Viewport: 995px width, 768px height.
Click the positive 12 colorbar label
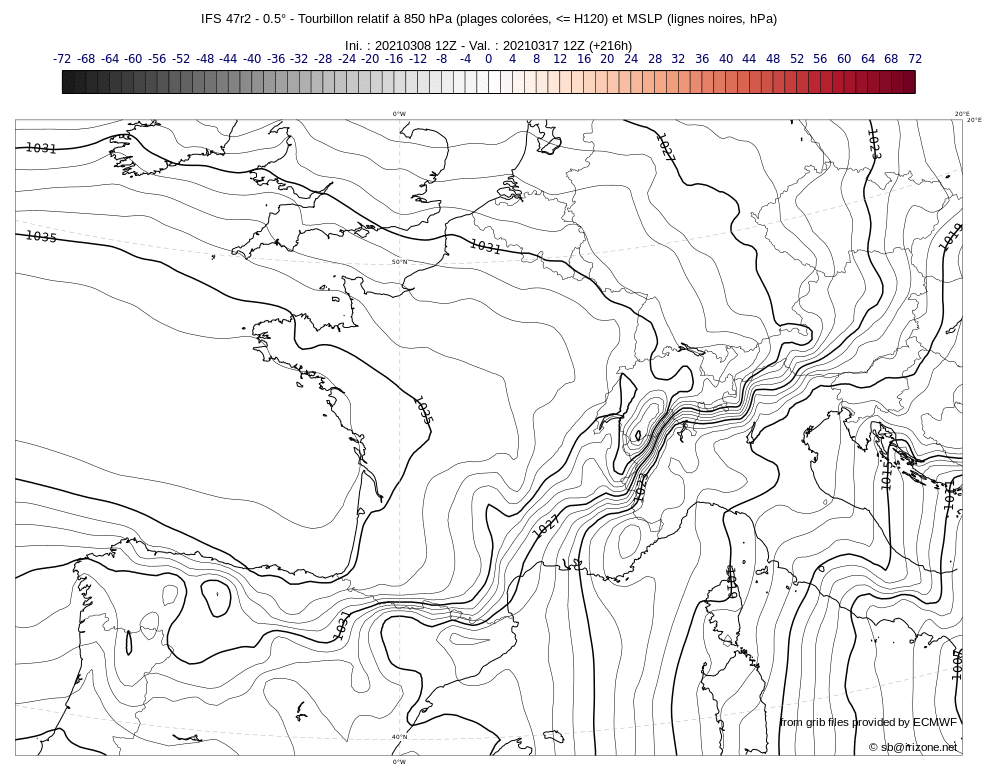click(560, 59)
